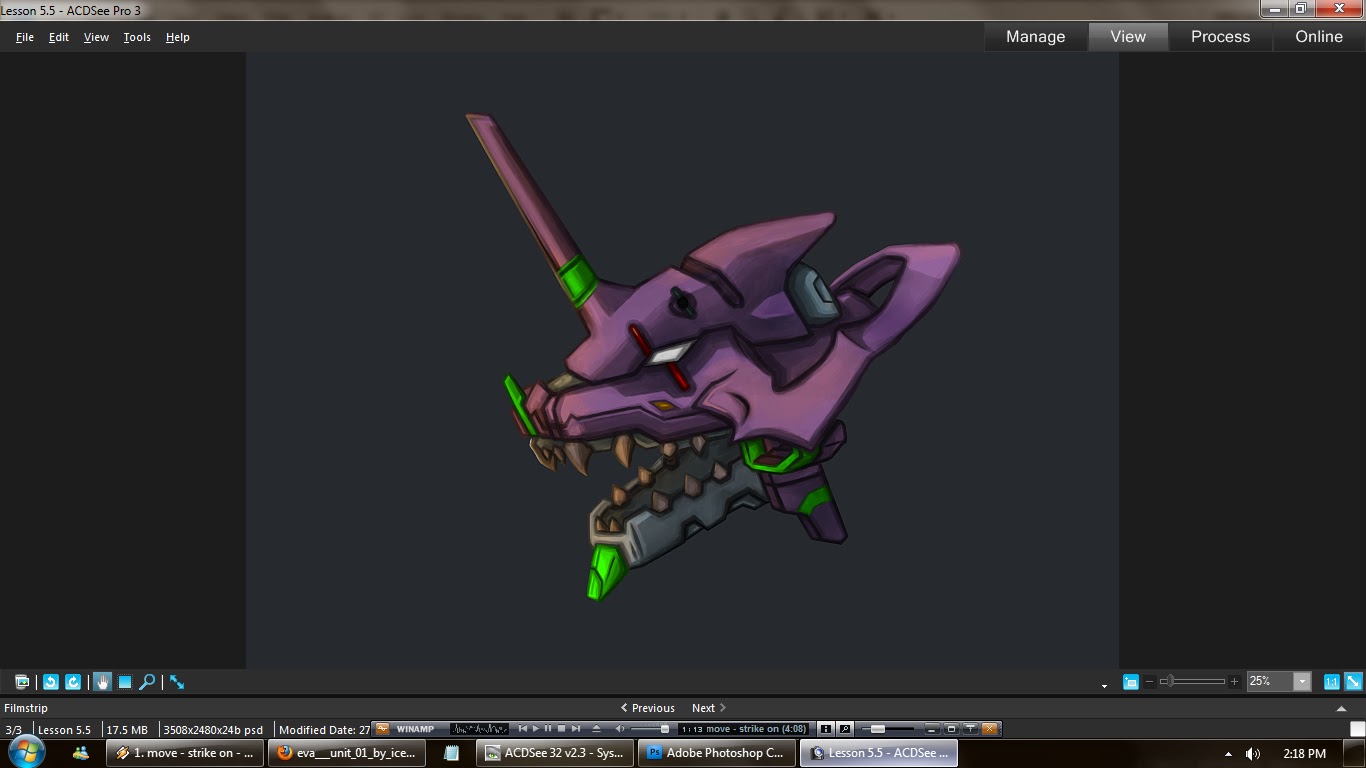The height and width of the screenshot is (768, 1366).
Task: Click Winamp song title display
Action: [743, 729]
